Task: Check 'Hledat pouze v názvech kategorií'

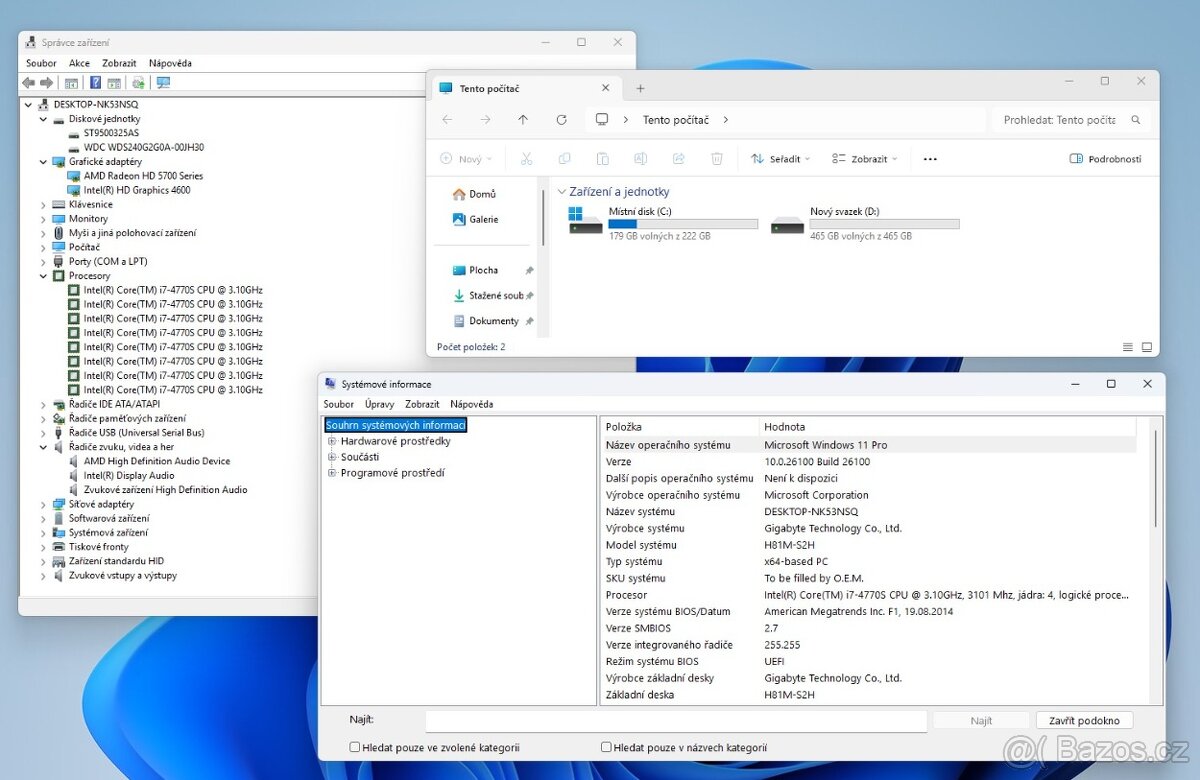Action: tap(605, 746)
